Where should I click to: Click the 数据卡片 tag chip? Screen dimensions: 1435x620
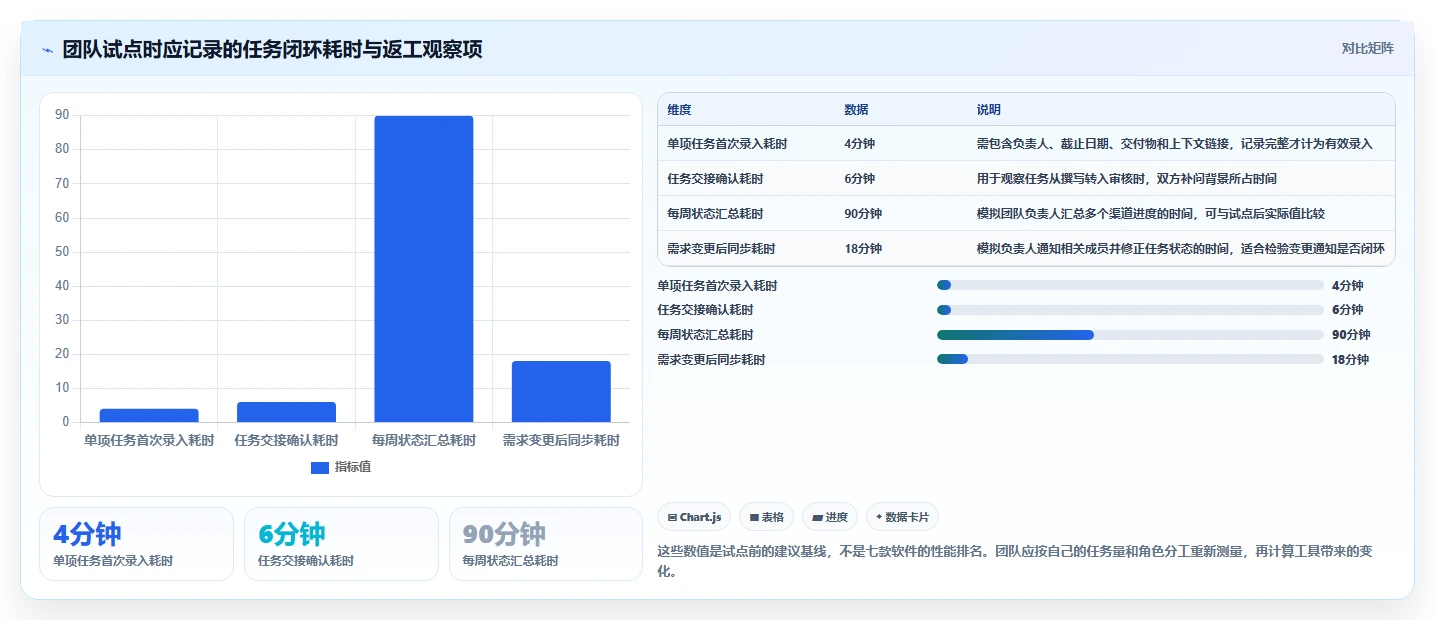(x=902, y=517)
